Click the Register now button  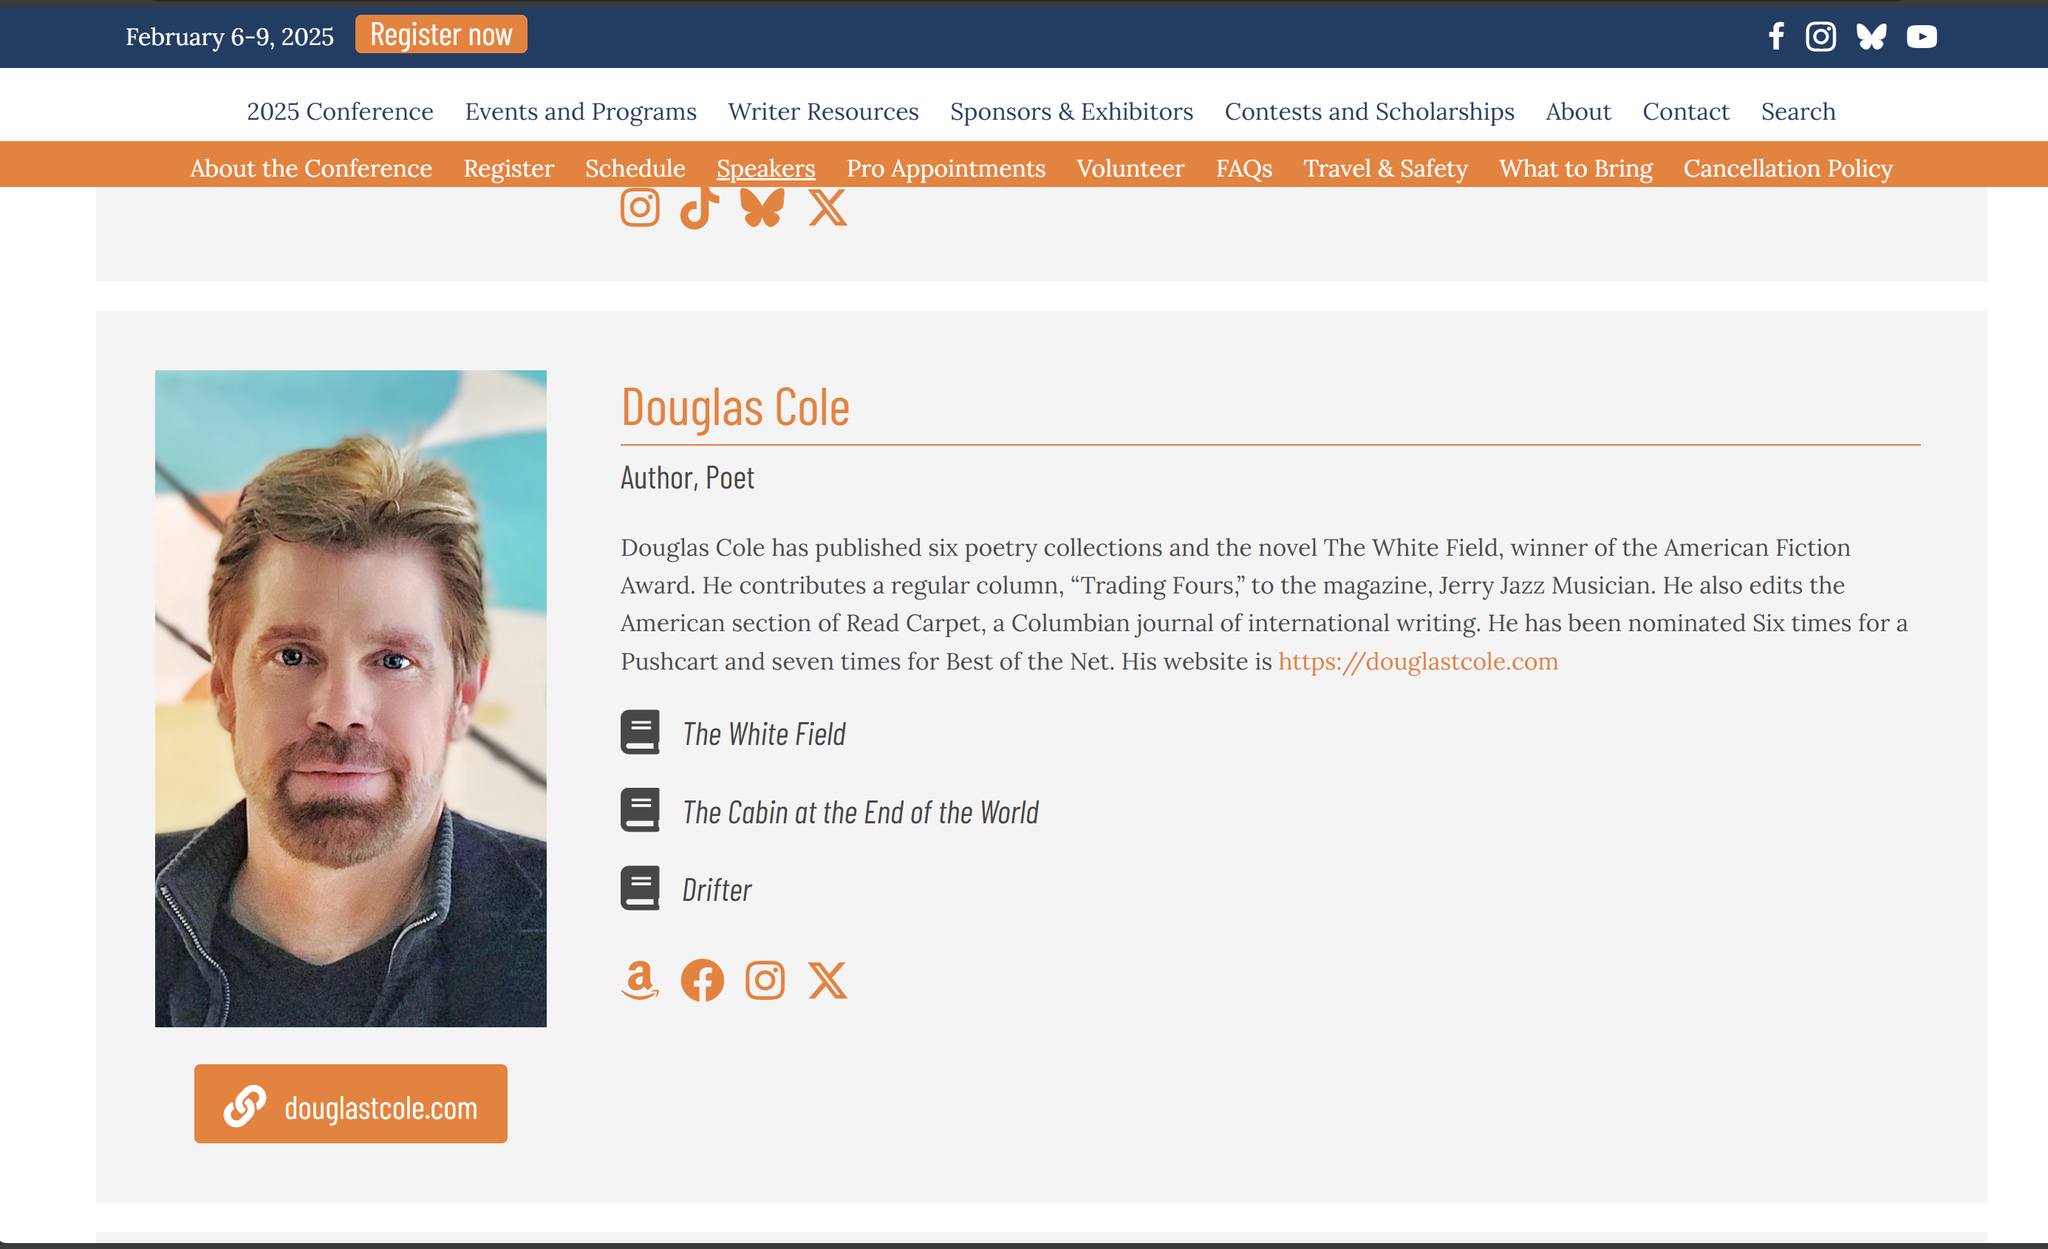(441, 35)
